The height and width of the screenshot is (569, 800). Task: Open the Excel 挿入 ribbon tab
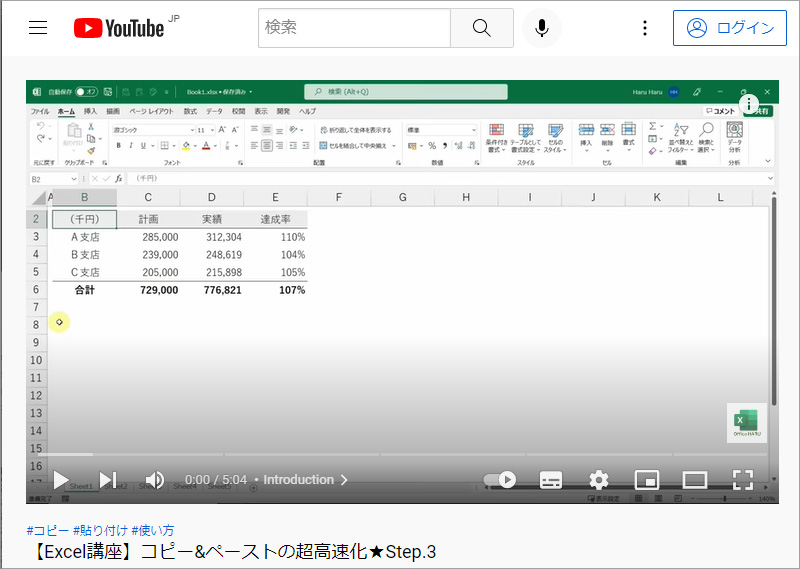[90, 111]
